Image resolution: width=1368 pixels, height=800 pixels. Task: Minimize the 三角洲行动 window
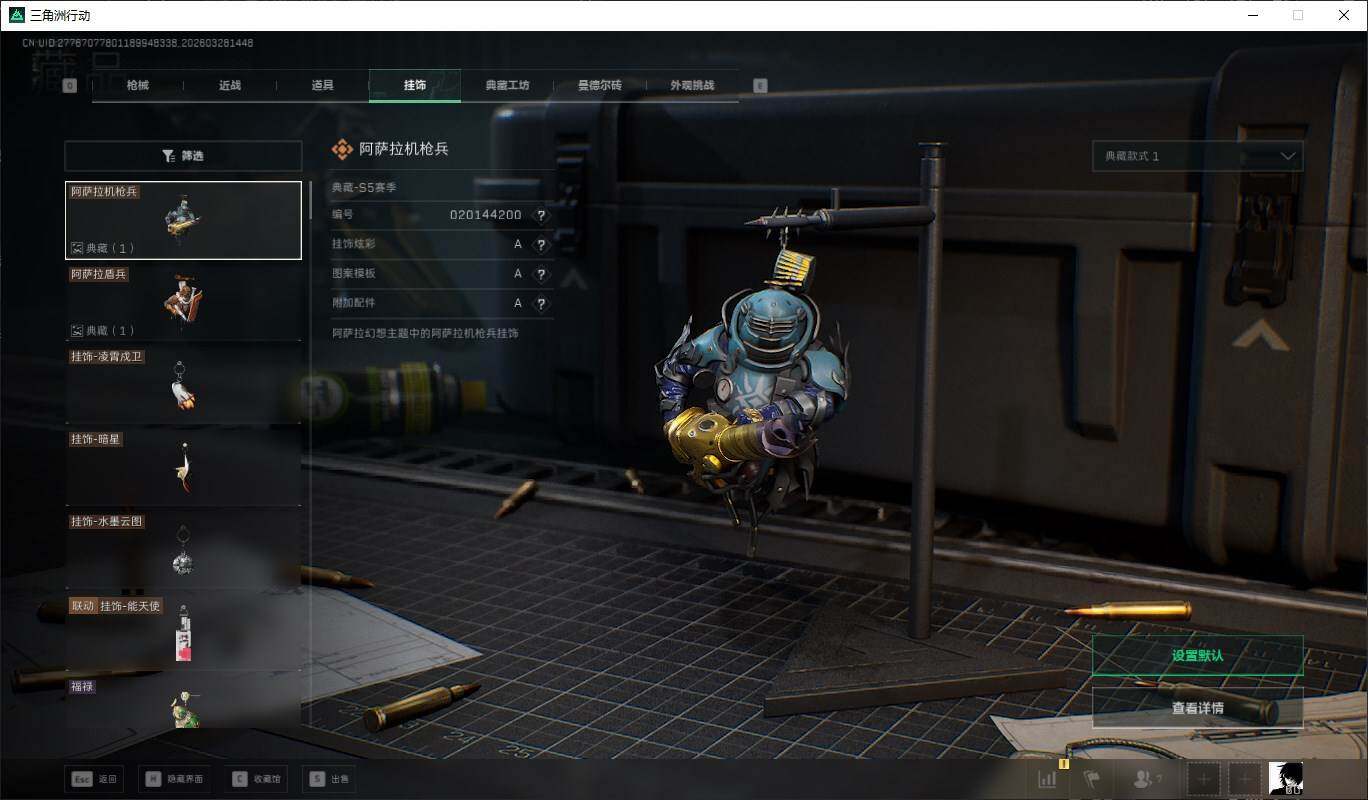point(1252,15)
